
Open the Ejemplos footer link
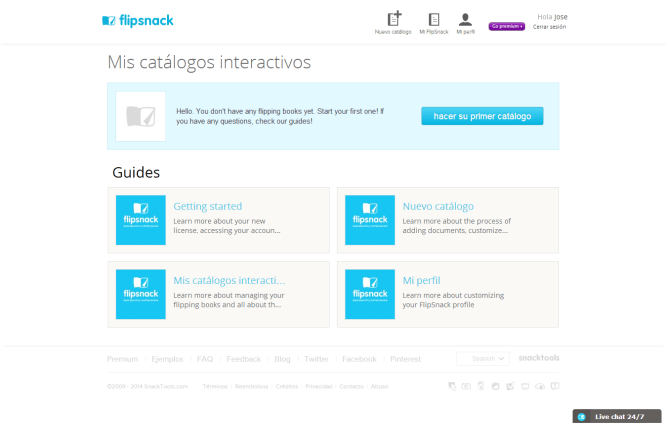click(168, 358)
